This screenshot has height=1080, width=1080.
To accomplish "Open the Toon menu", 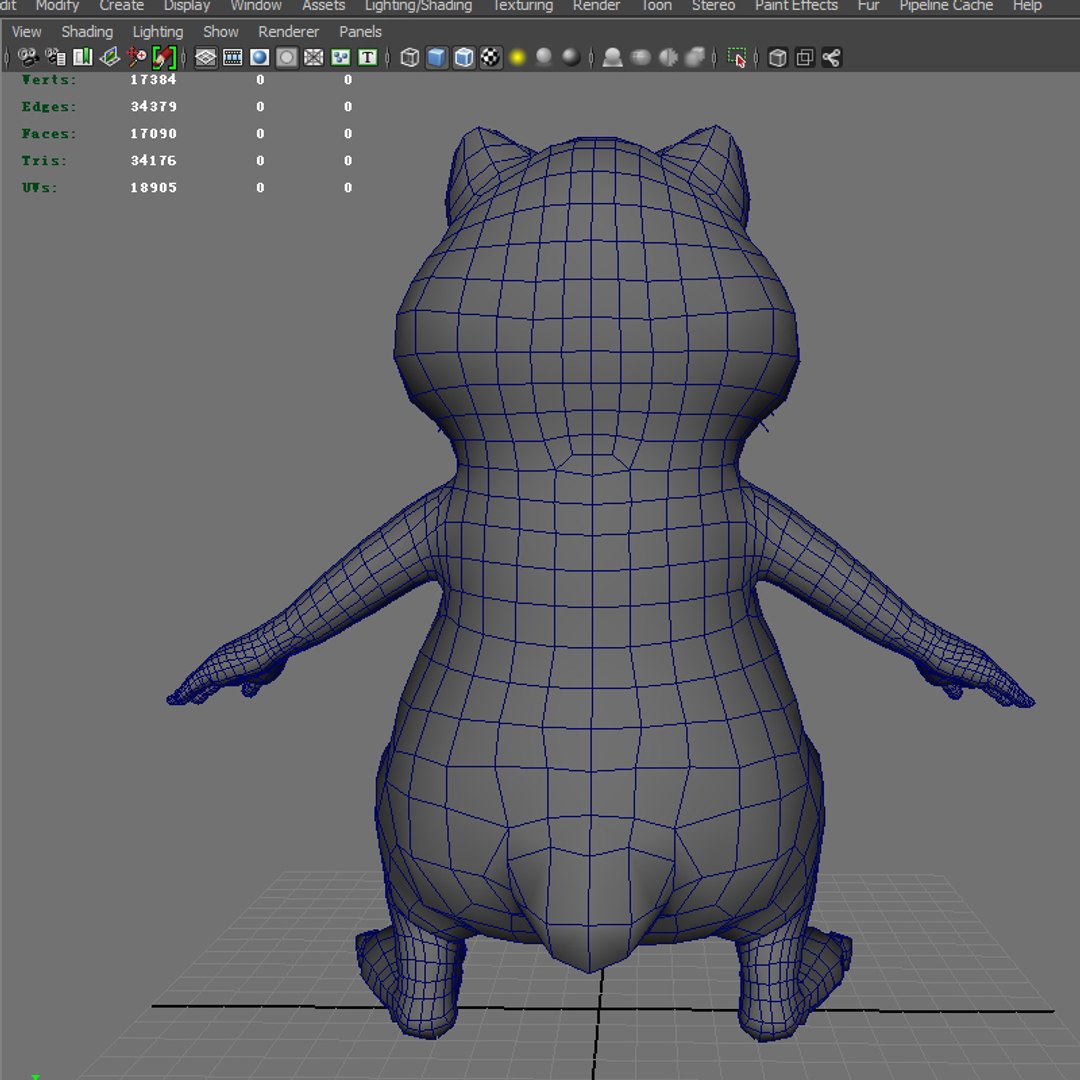I will [x=656, y=6].
